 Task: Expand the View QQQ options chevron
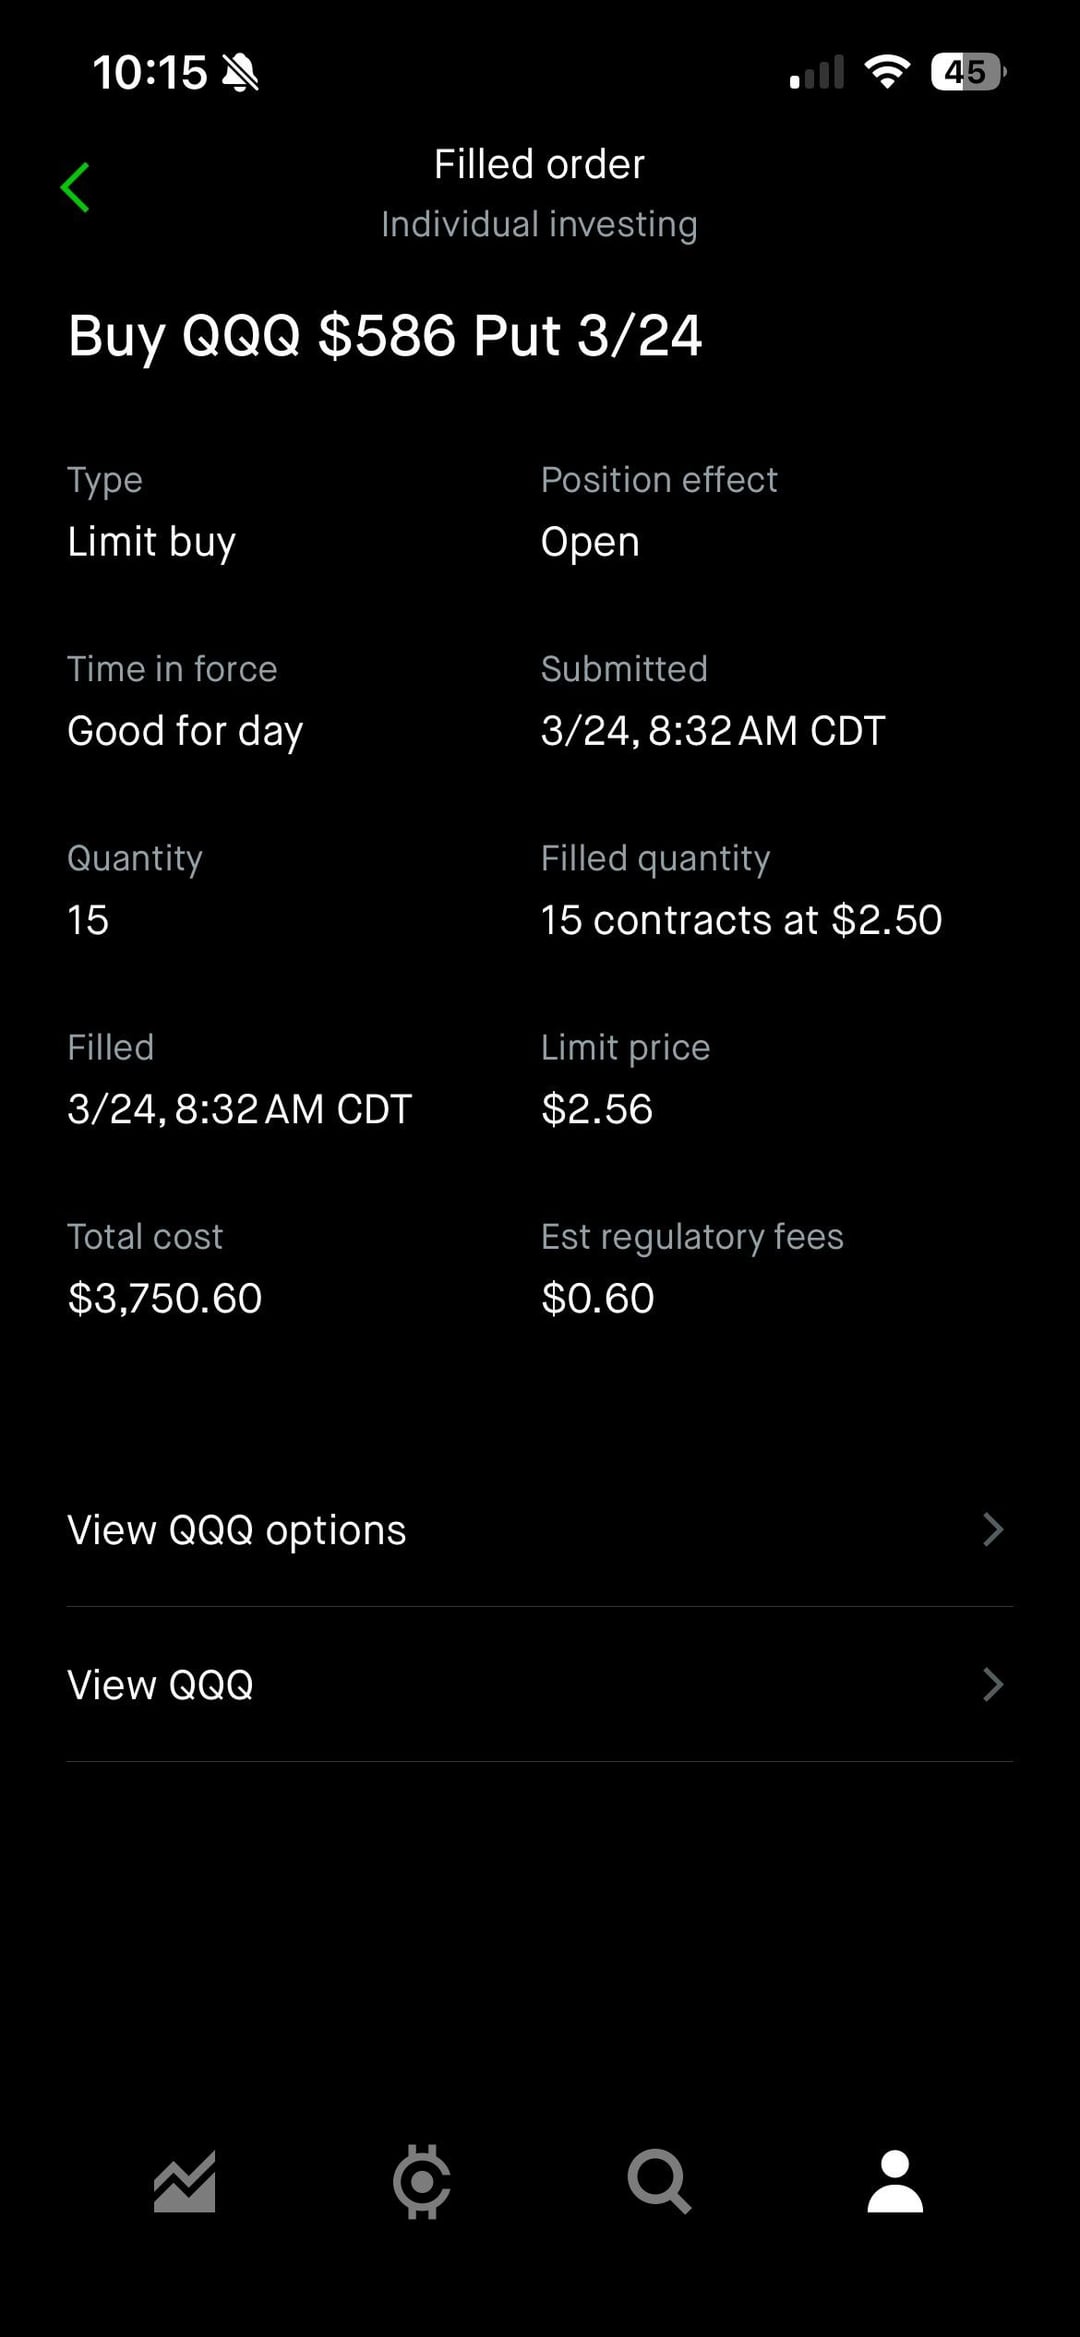point(992,1529)
